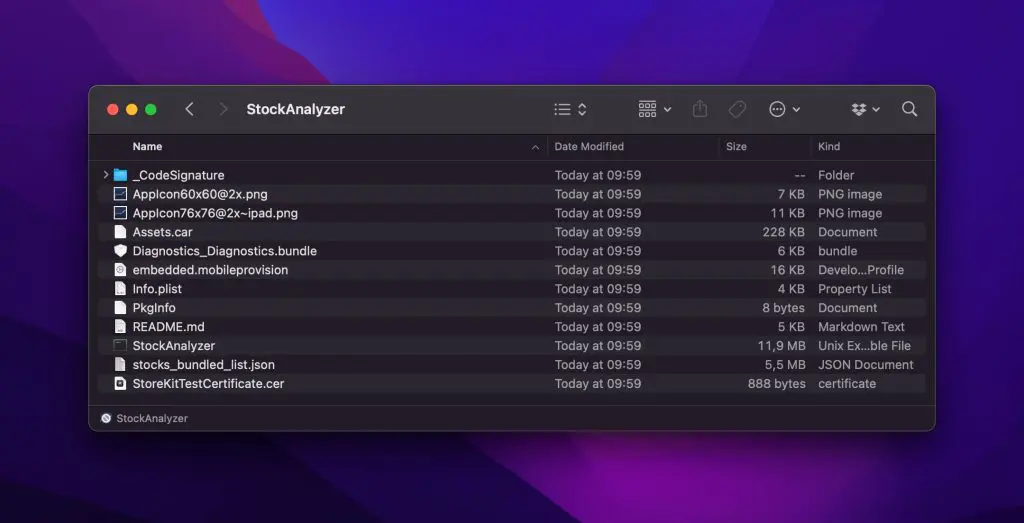Click the Folder kind cell
Viewport: 1024px width, 523px height.
coord(836,175)
